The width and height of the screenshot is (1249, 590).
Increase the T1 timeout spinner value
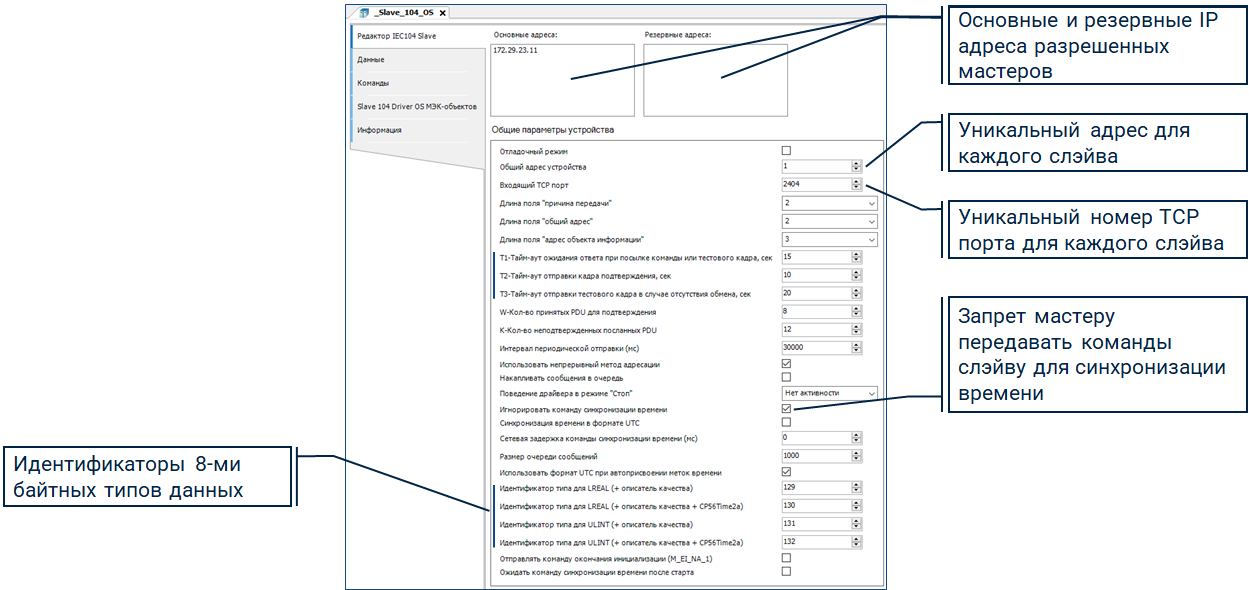click(x=856, y=253)
